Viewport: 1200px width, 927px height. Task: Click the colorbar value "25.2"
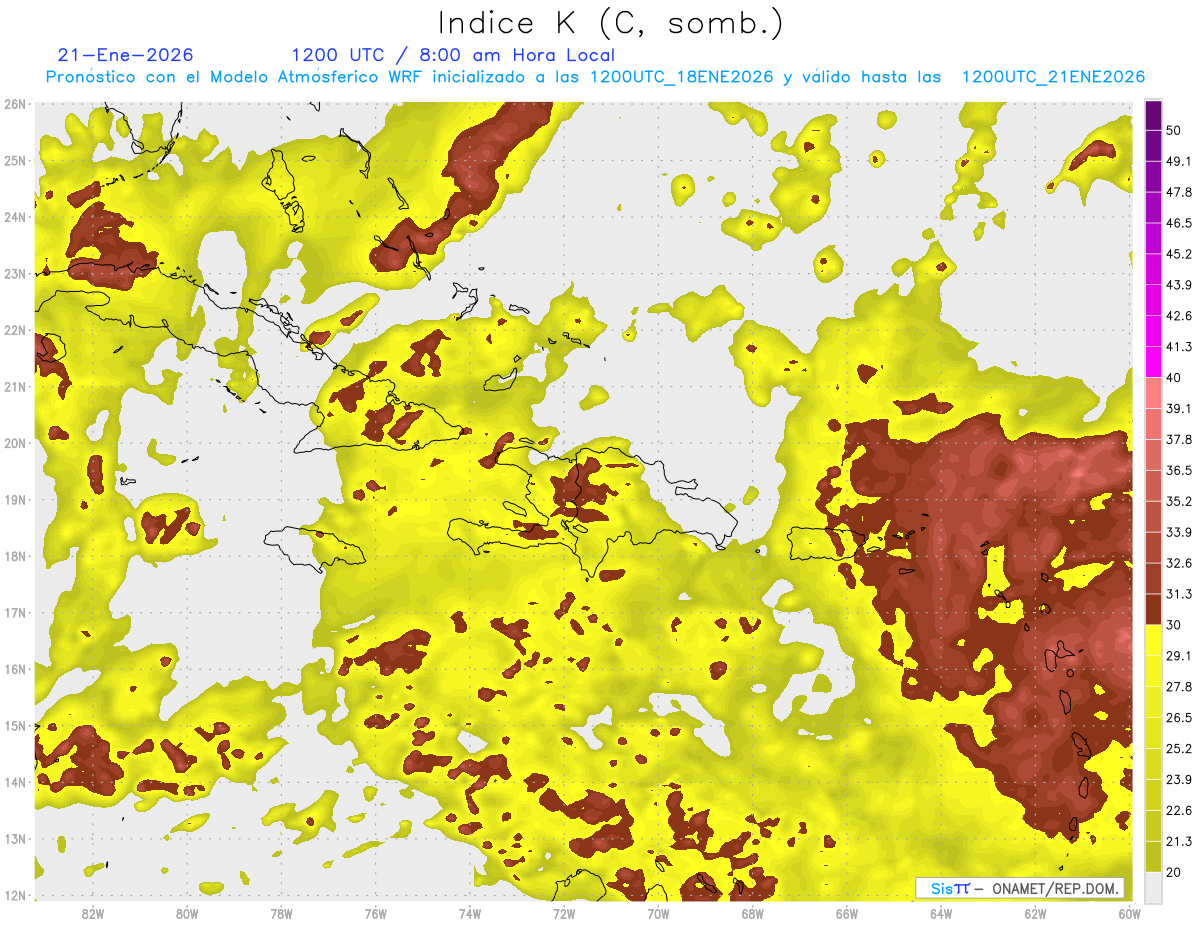click(x=1179, y=749)
